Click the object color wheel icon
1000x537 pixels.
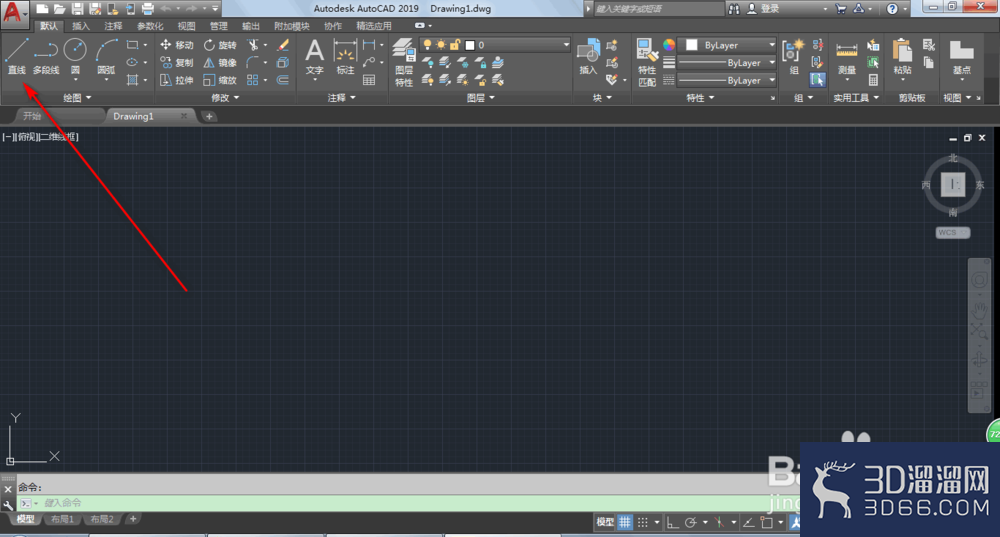pos(668,45)
